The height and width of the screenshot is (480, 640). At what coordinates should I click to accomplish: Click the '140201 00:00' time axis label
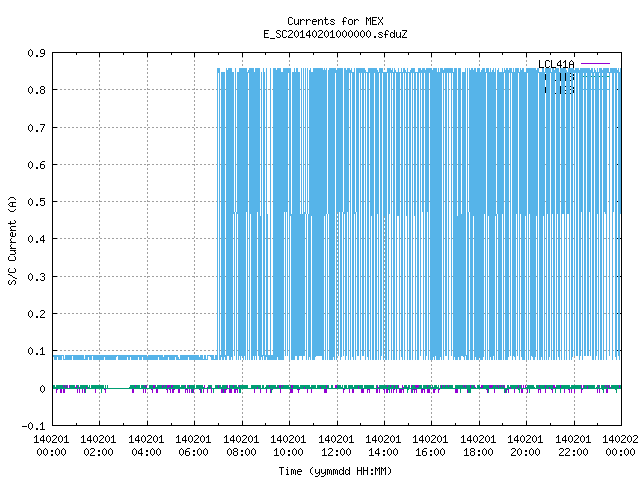click(51, 446)
